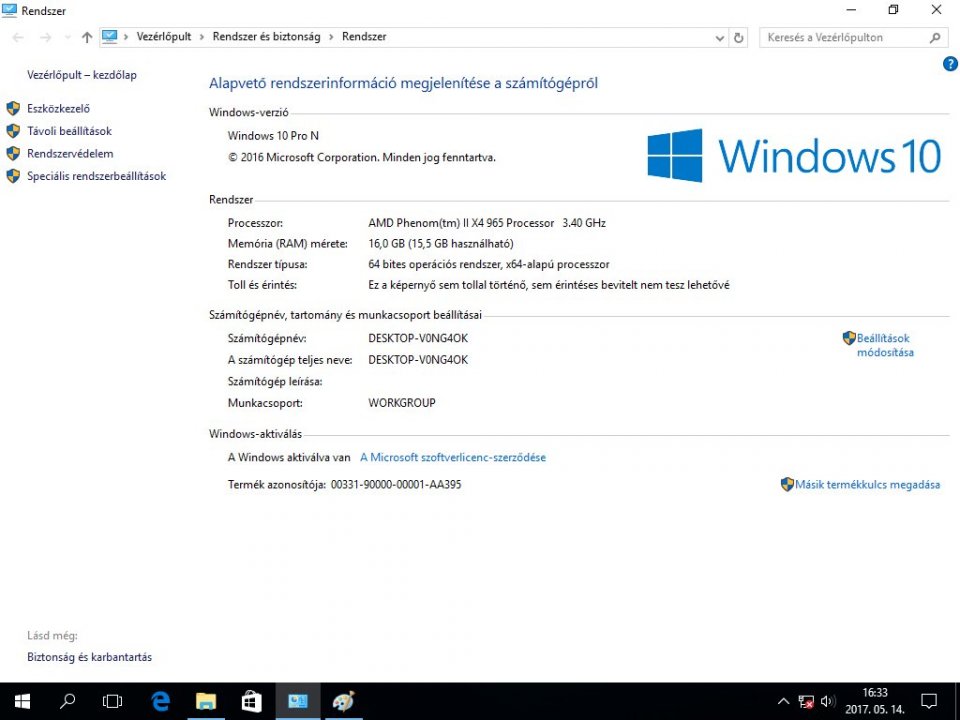This screenshot has height=720, width=960.
Task: Click the active Control Panel taskbar button
Action: click(x=298, y=702)
